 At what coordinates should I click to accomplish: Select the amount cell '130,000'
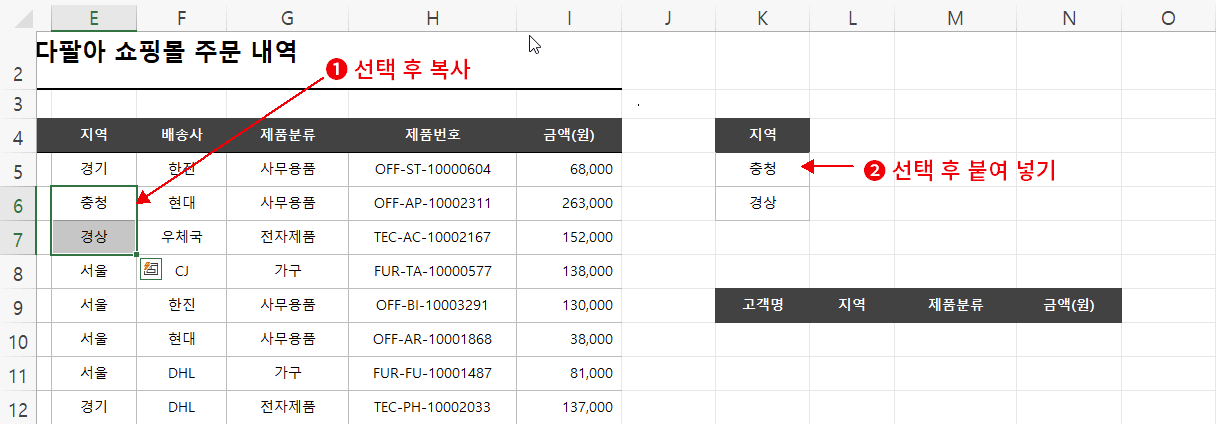click(569, 305)
